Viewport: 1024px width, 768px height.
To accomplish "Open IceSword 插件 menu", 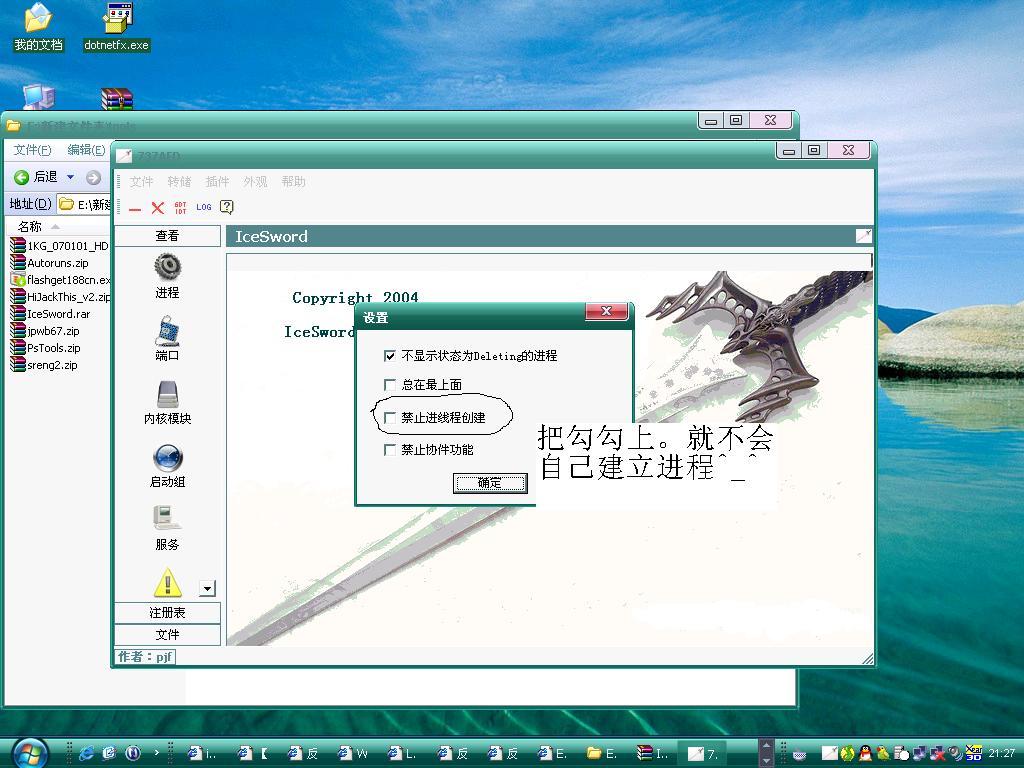I will pos(217,182).
